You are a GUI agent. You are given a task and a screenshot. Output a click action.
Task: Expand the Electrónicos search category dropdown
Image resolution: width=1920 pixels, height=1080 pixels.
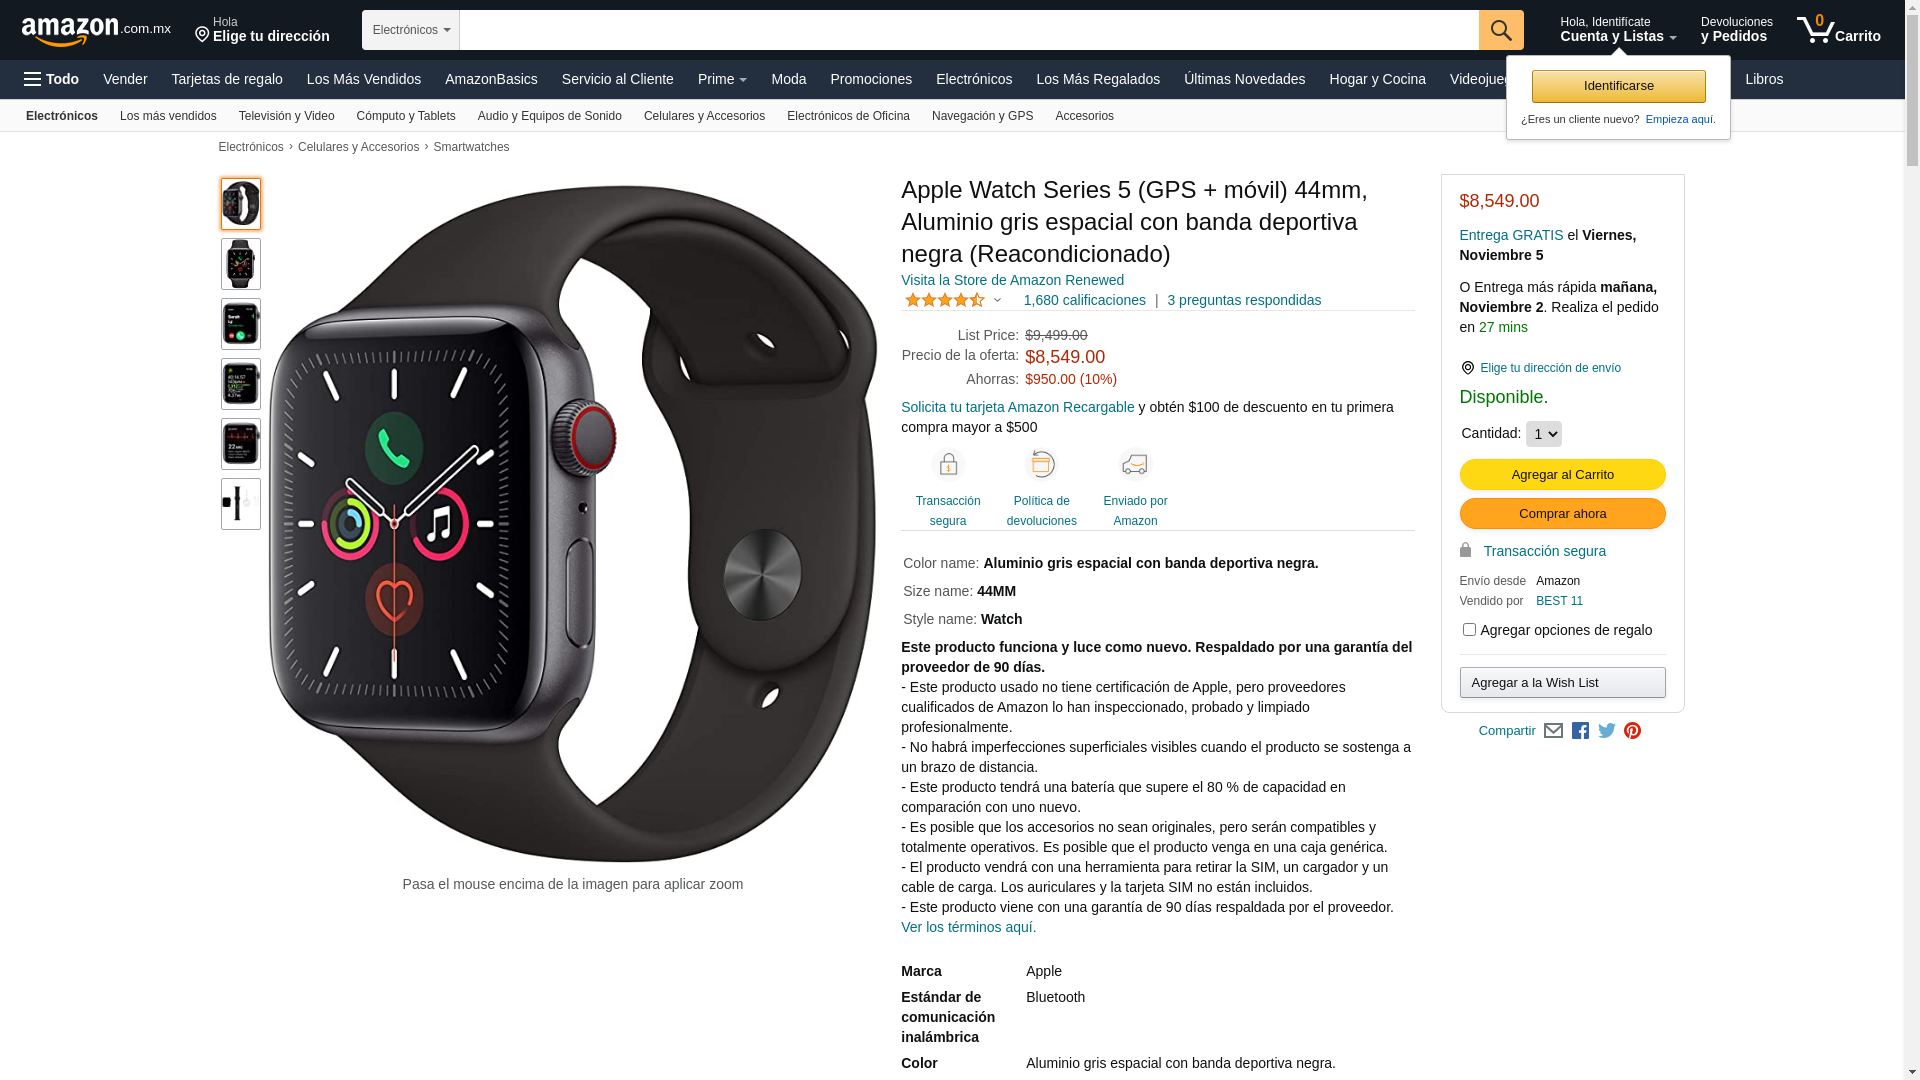pos(411,30)
